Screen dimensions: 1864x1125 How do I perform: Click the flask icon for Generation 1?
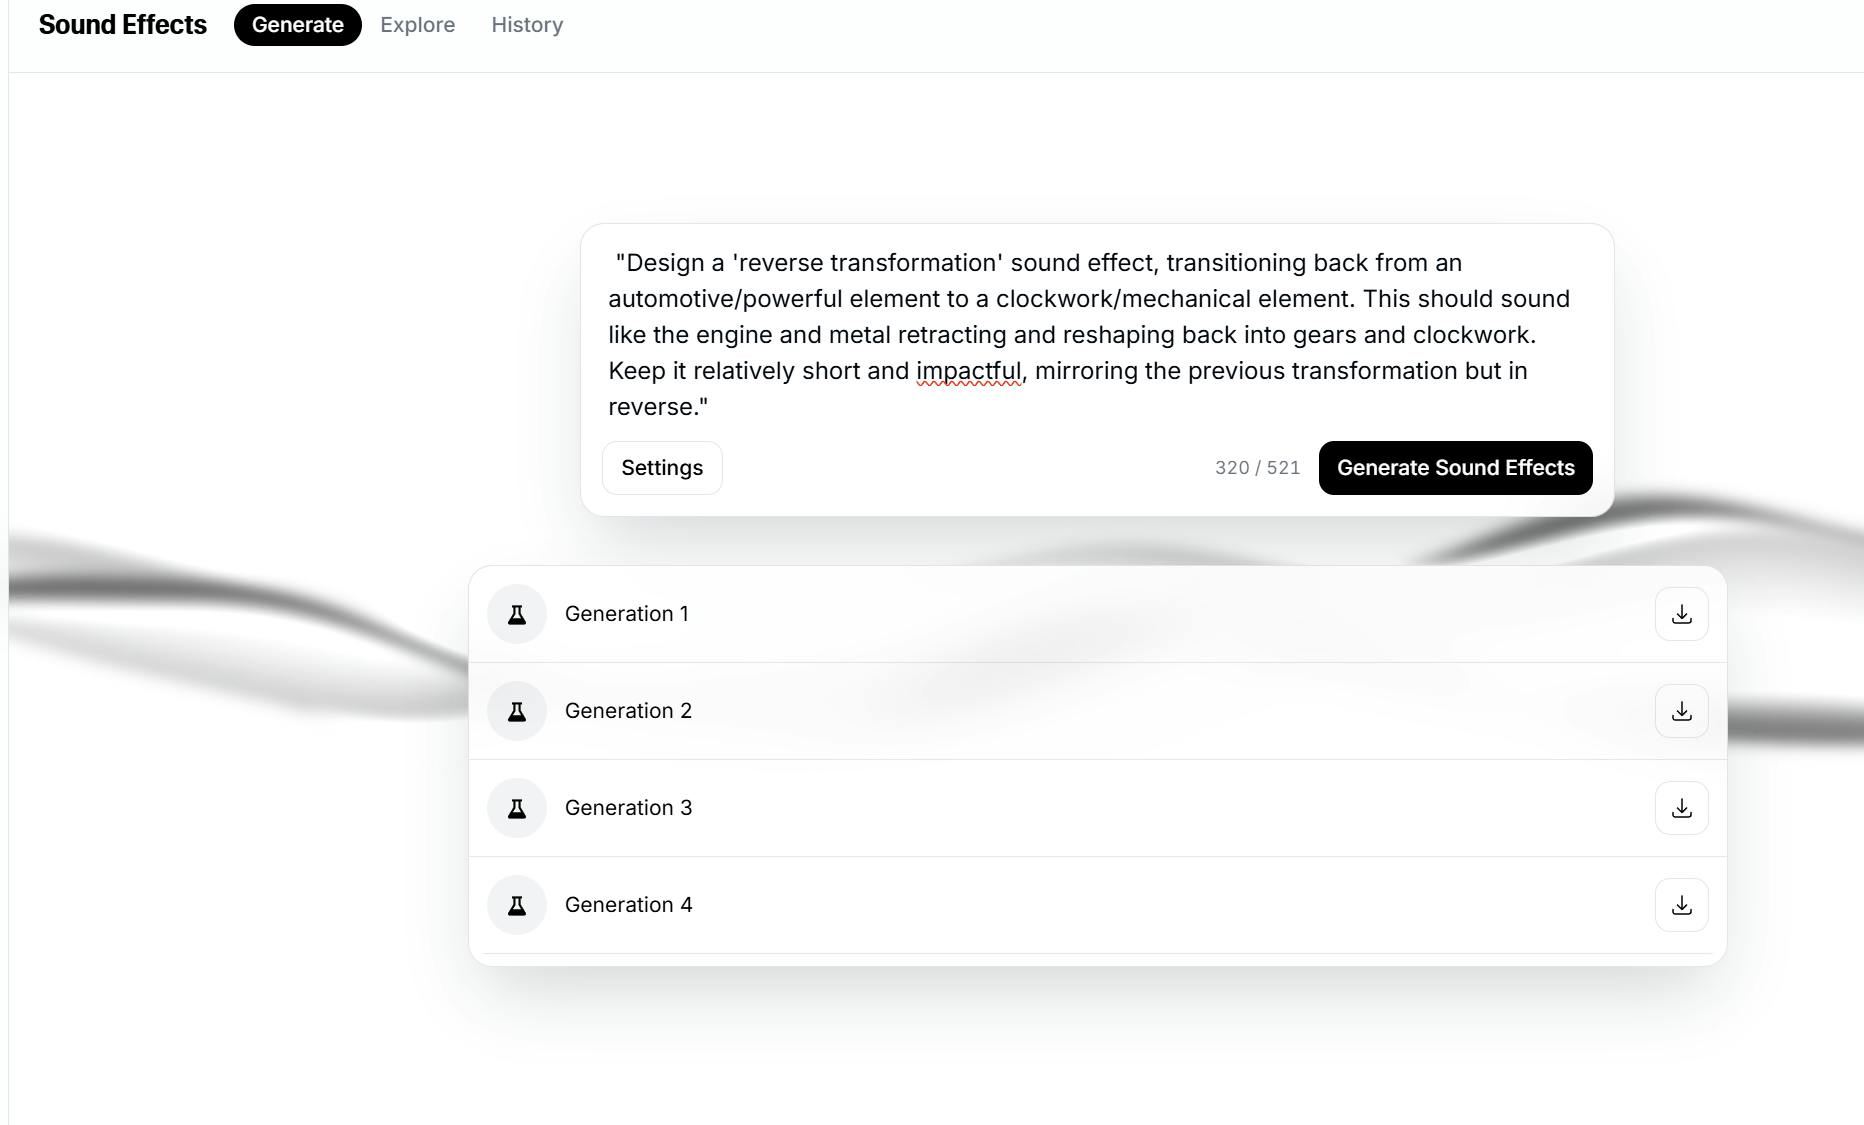click(517, 614)
